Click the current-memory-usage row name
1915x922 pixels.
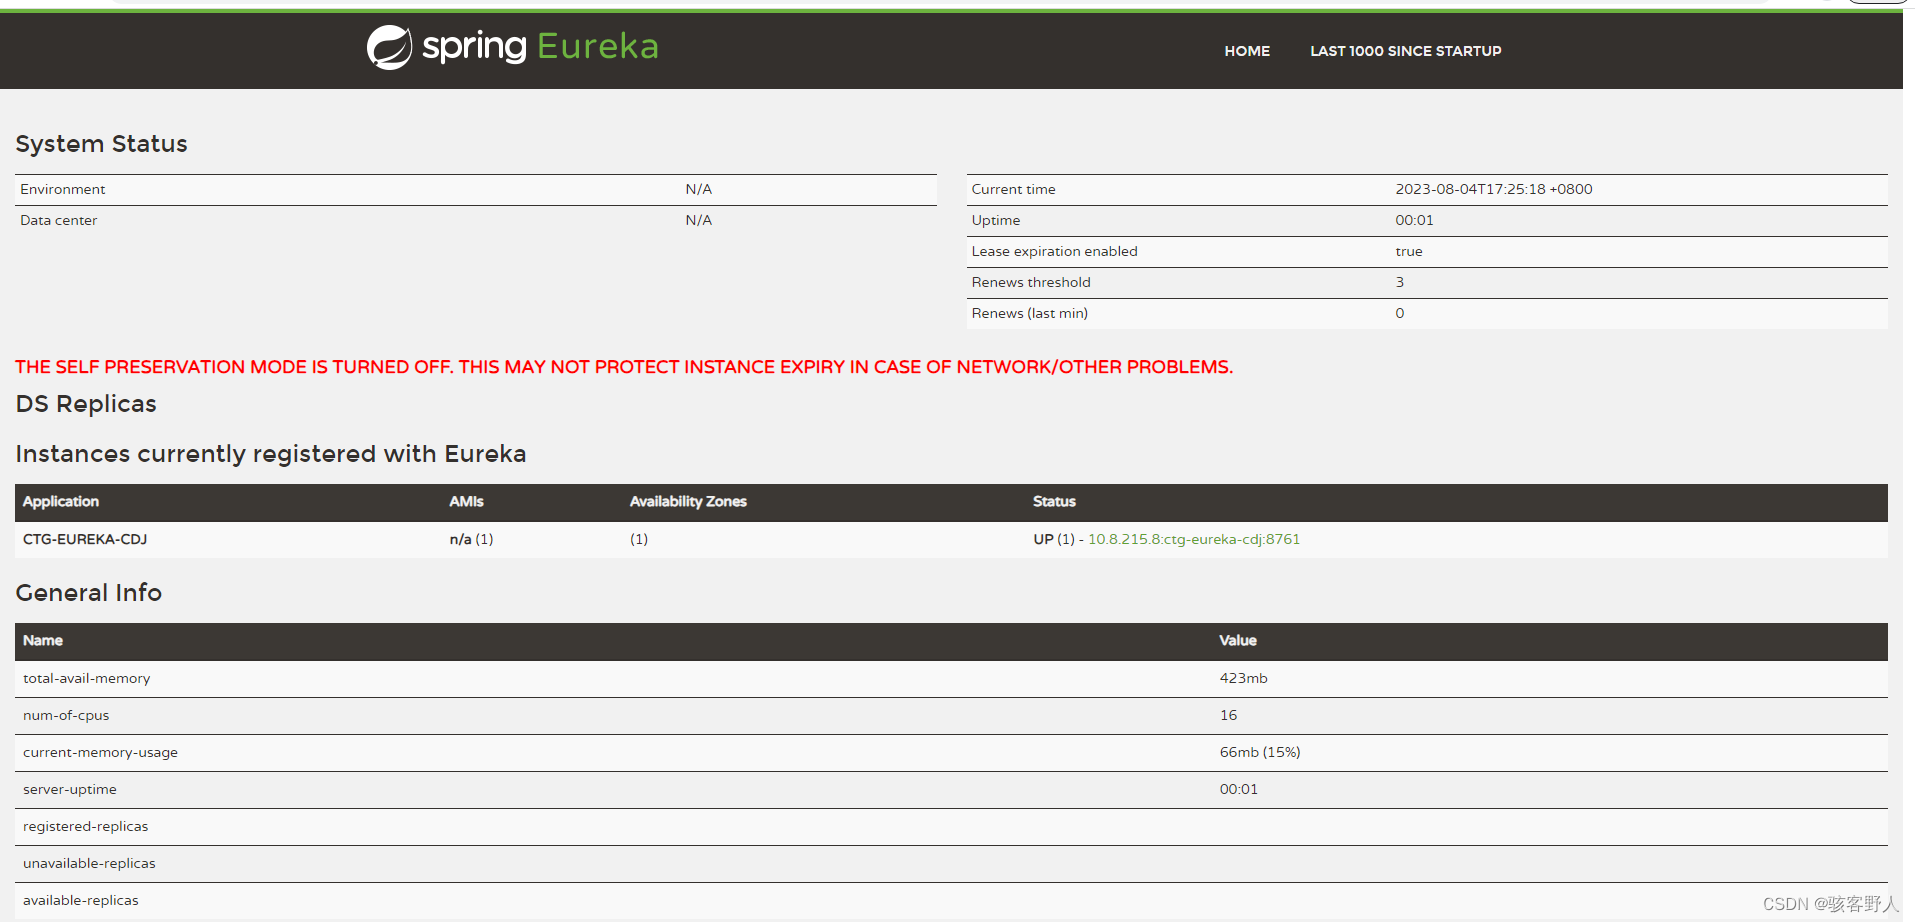100,752
